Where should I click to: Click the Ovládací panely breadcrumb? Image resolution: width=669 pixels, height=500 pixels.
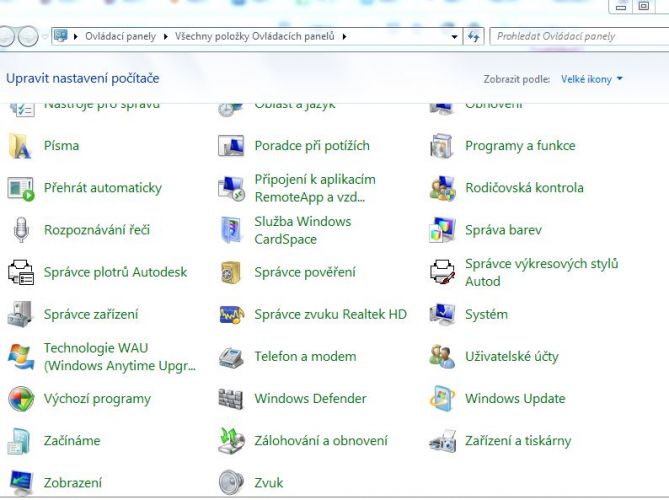point(120,36)
